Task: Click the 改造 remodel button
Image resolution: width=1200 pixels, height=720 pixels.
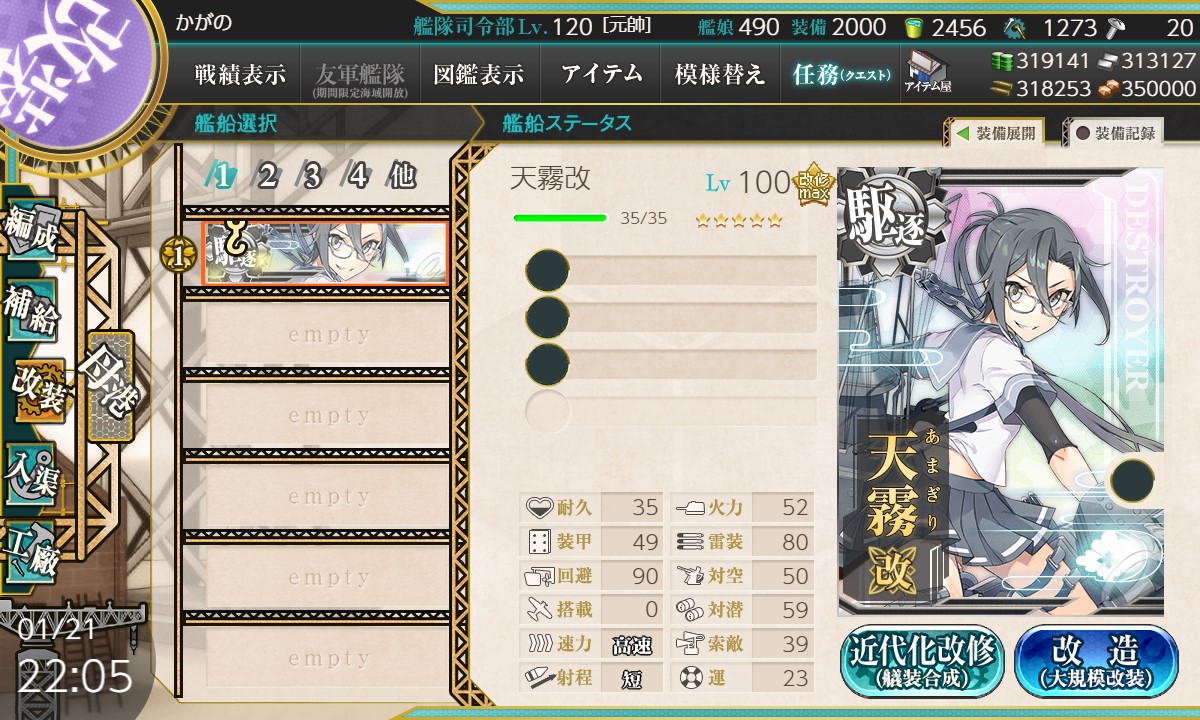Action: [1097, 661]
